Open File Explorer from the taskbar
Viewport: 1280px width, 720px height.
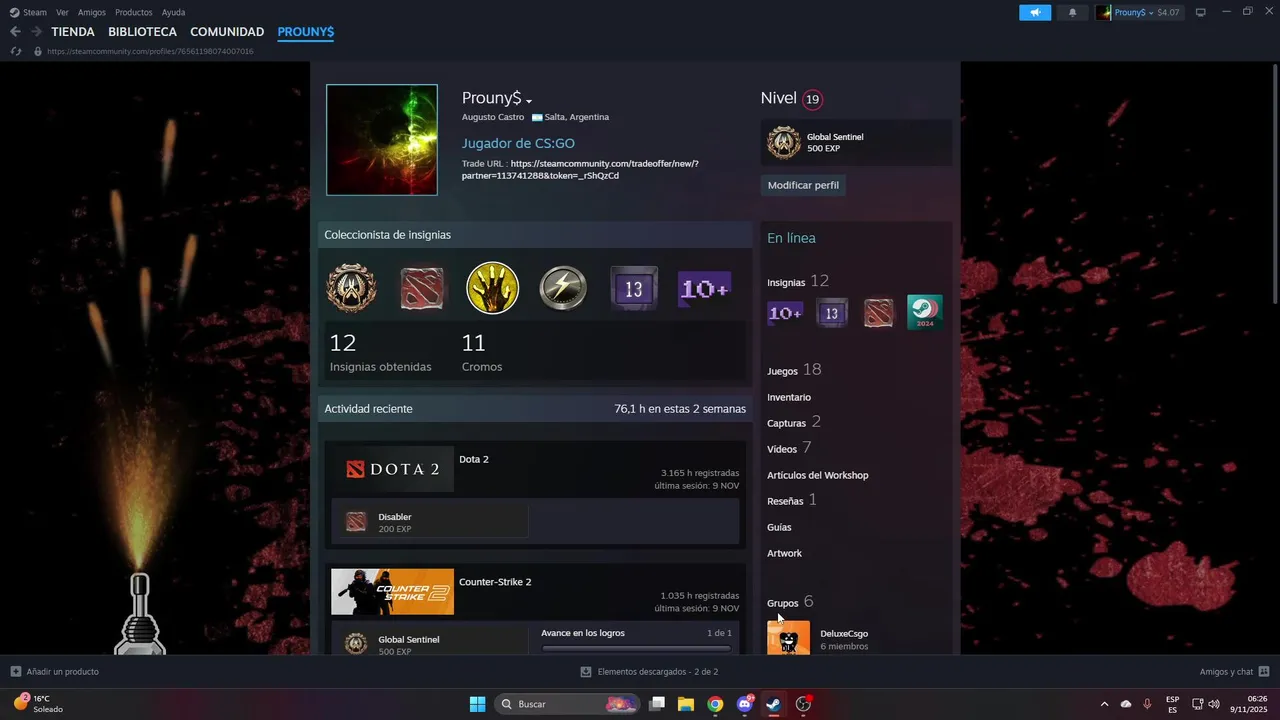tap(686, 704)
